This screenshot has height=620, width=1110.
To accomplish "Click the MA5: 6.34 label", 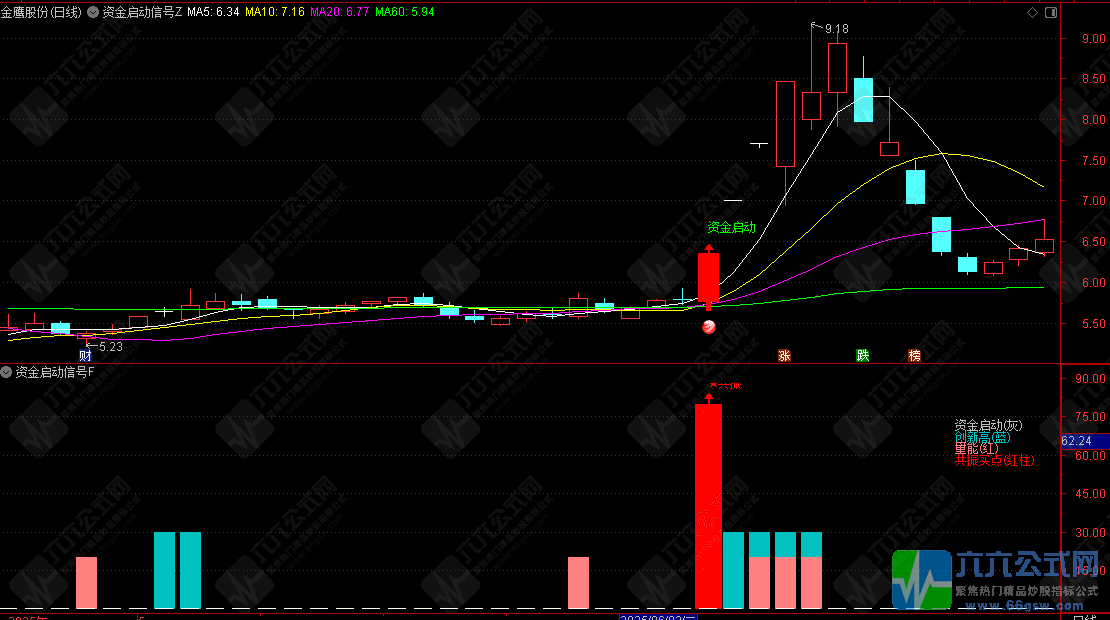I will [x=213, y=12].
